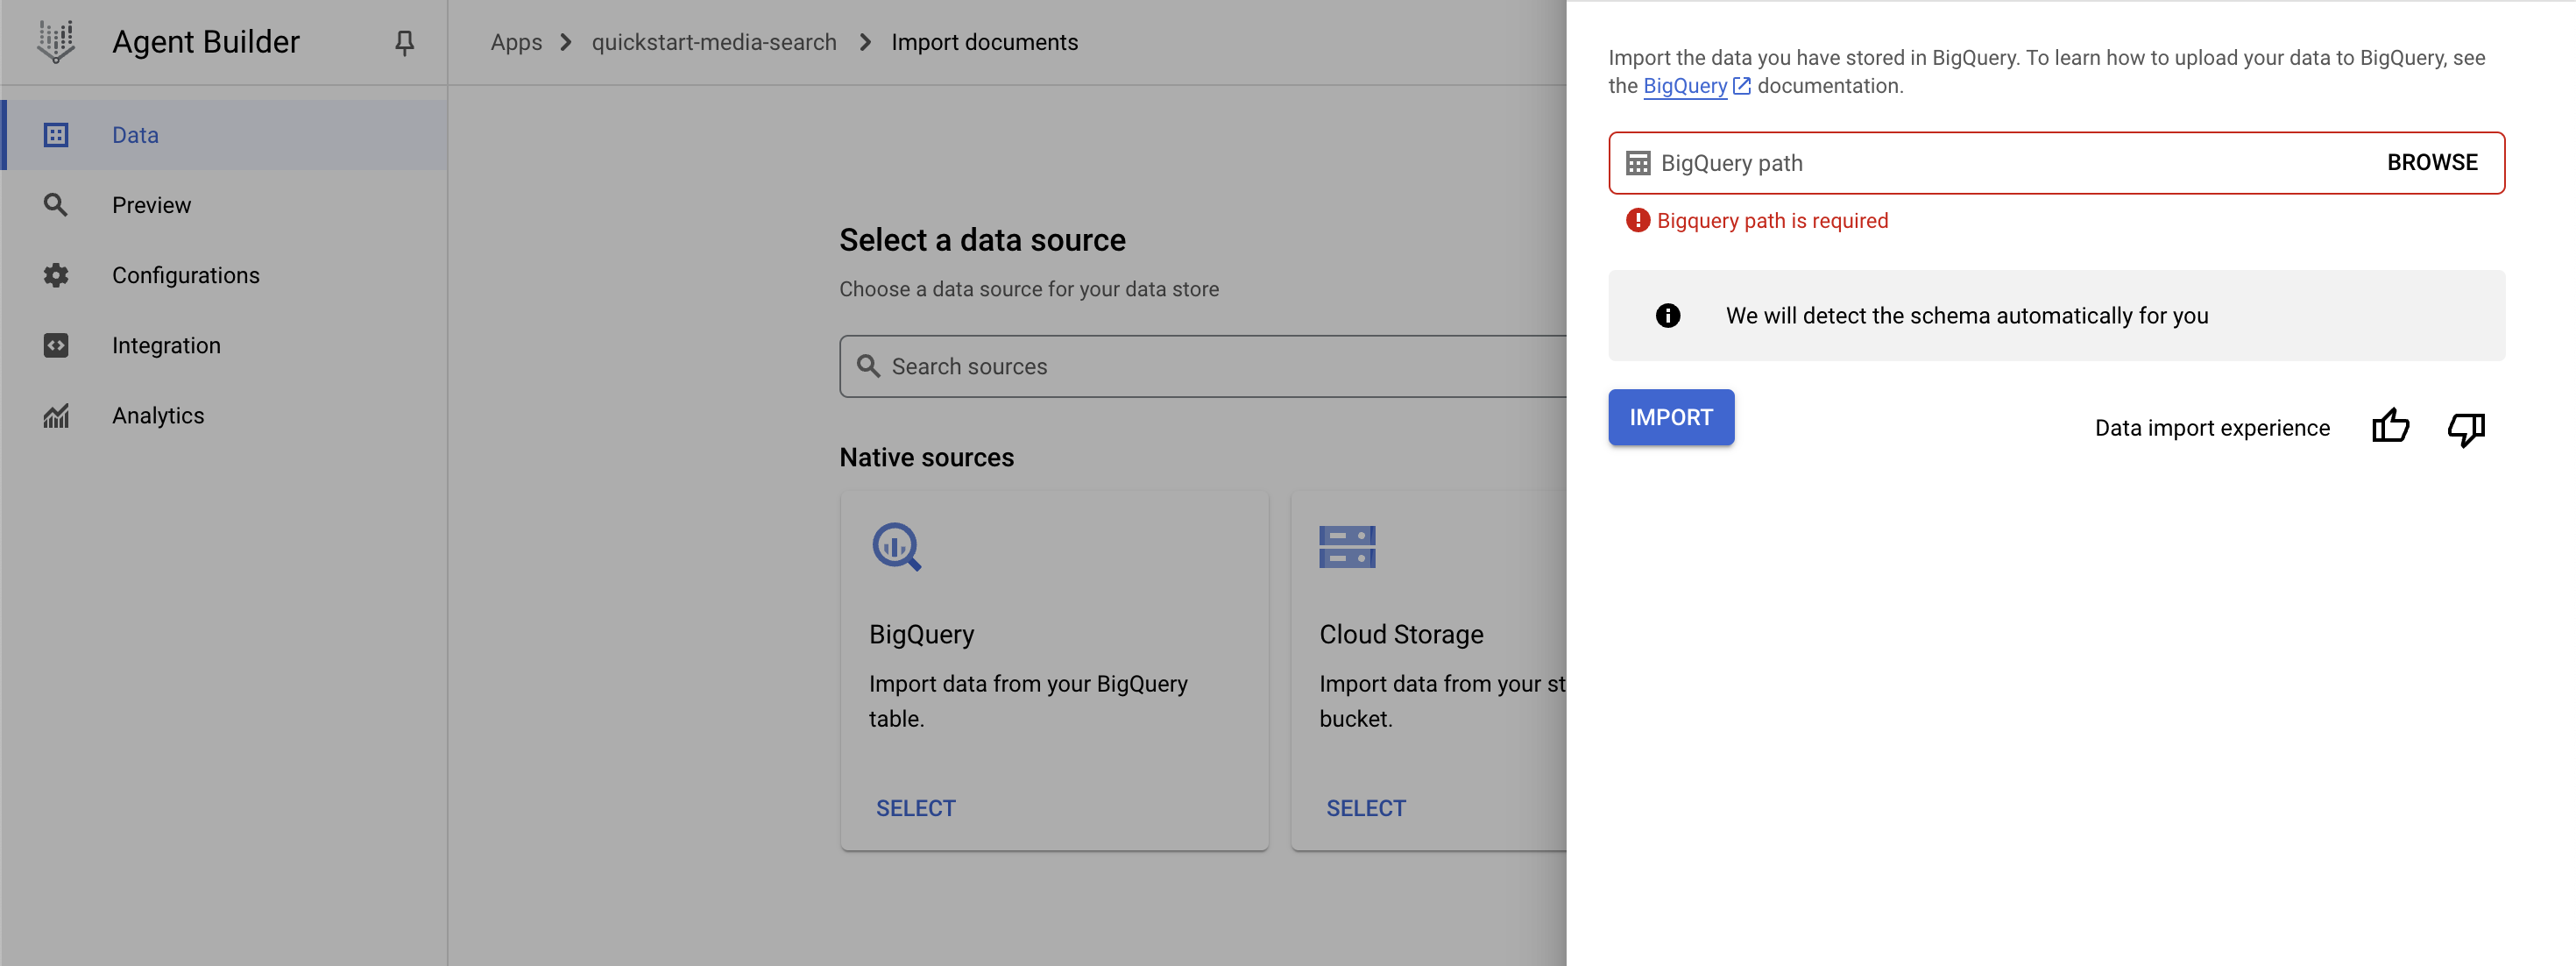The width and height of the screenshot is (2576, 966).
Task: Go to Configurations in sidebar
Action: coord(185,275)
